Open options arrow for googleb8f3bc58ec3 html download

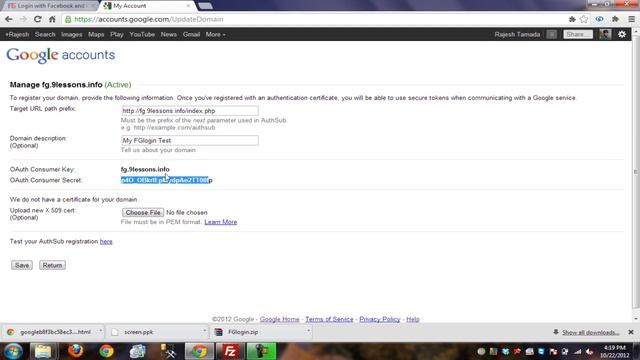[100, 331]
